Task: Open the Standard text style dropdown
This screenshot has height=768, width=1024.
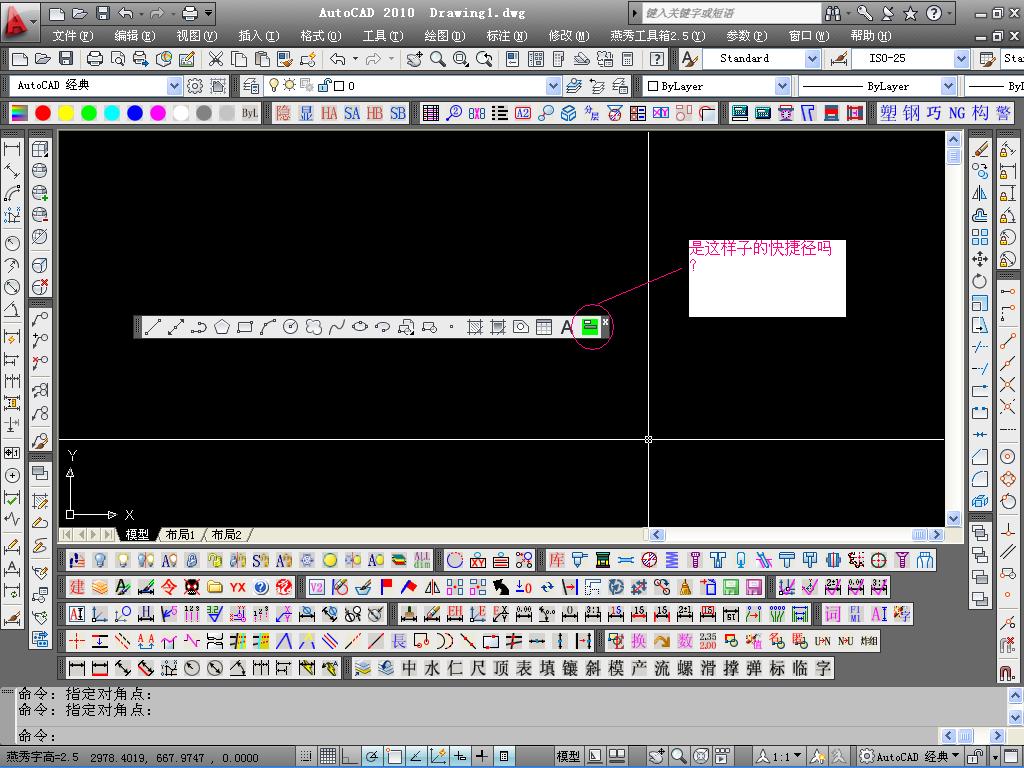Action: 812,59
